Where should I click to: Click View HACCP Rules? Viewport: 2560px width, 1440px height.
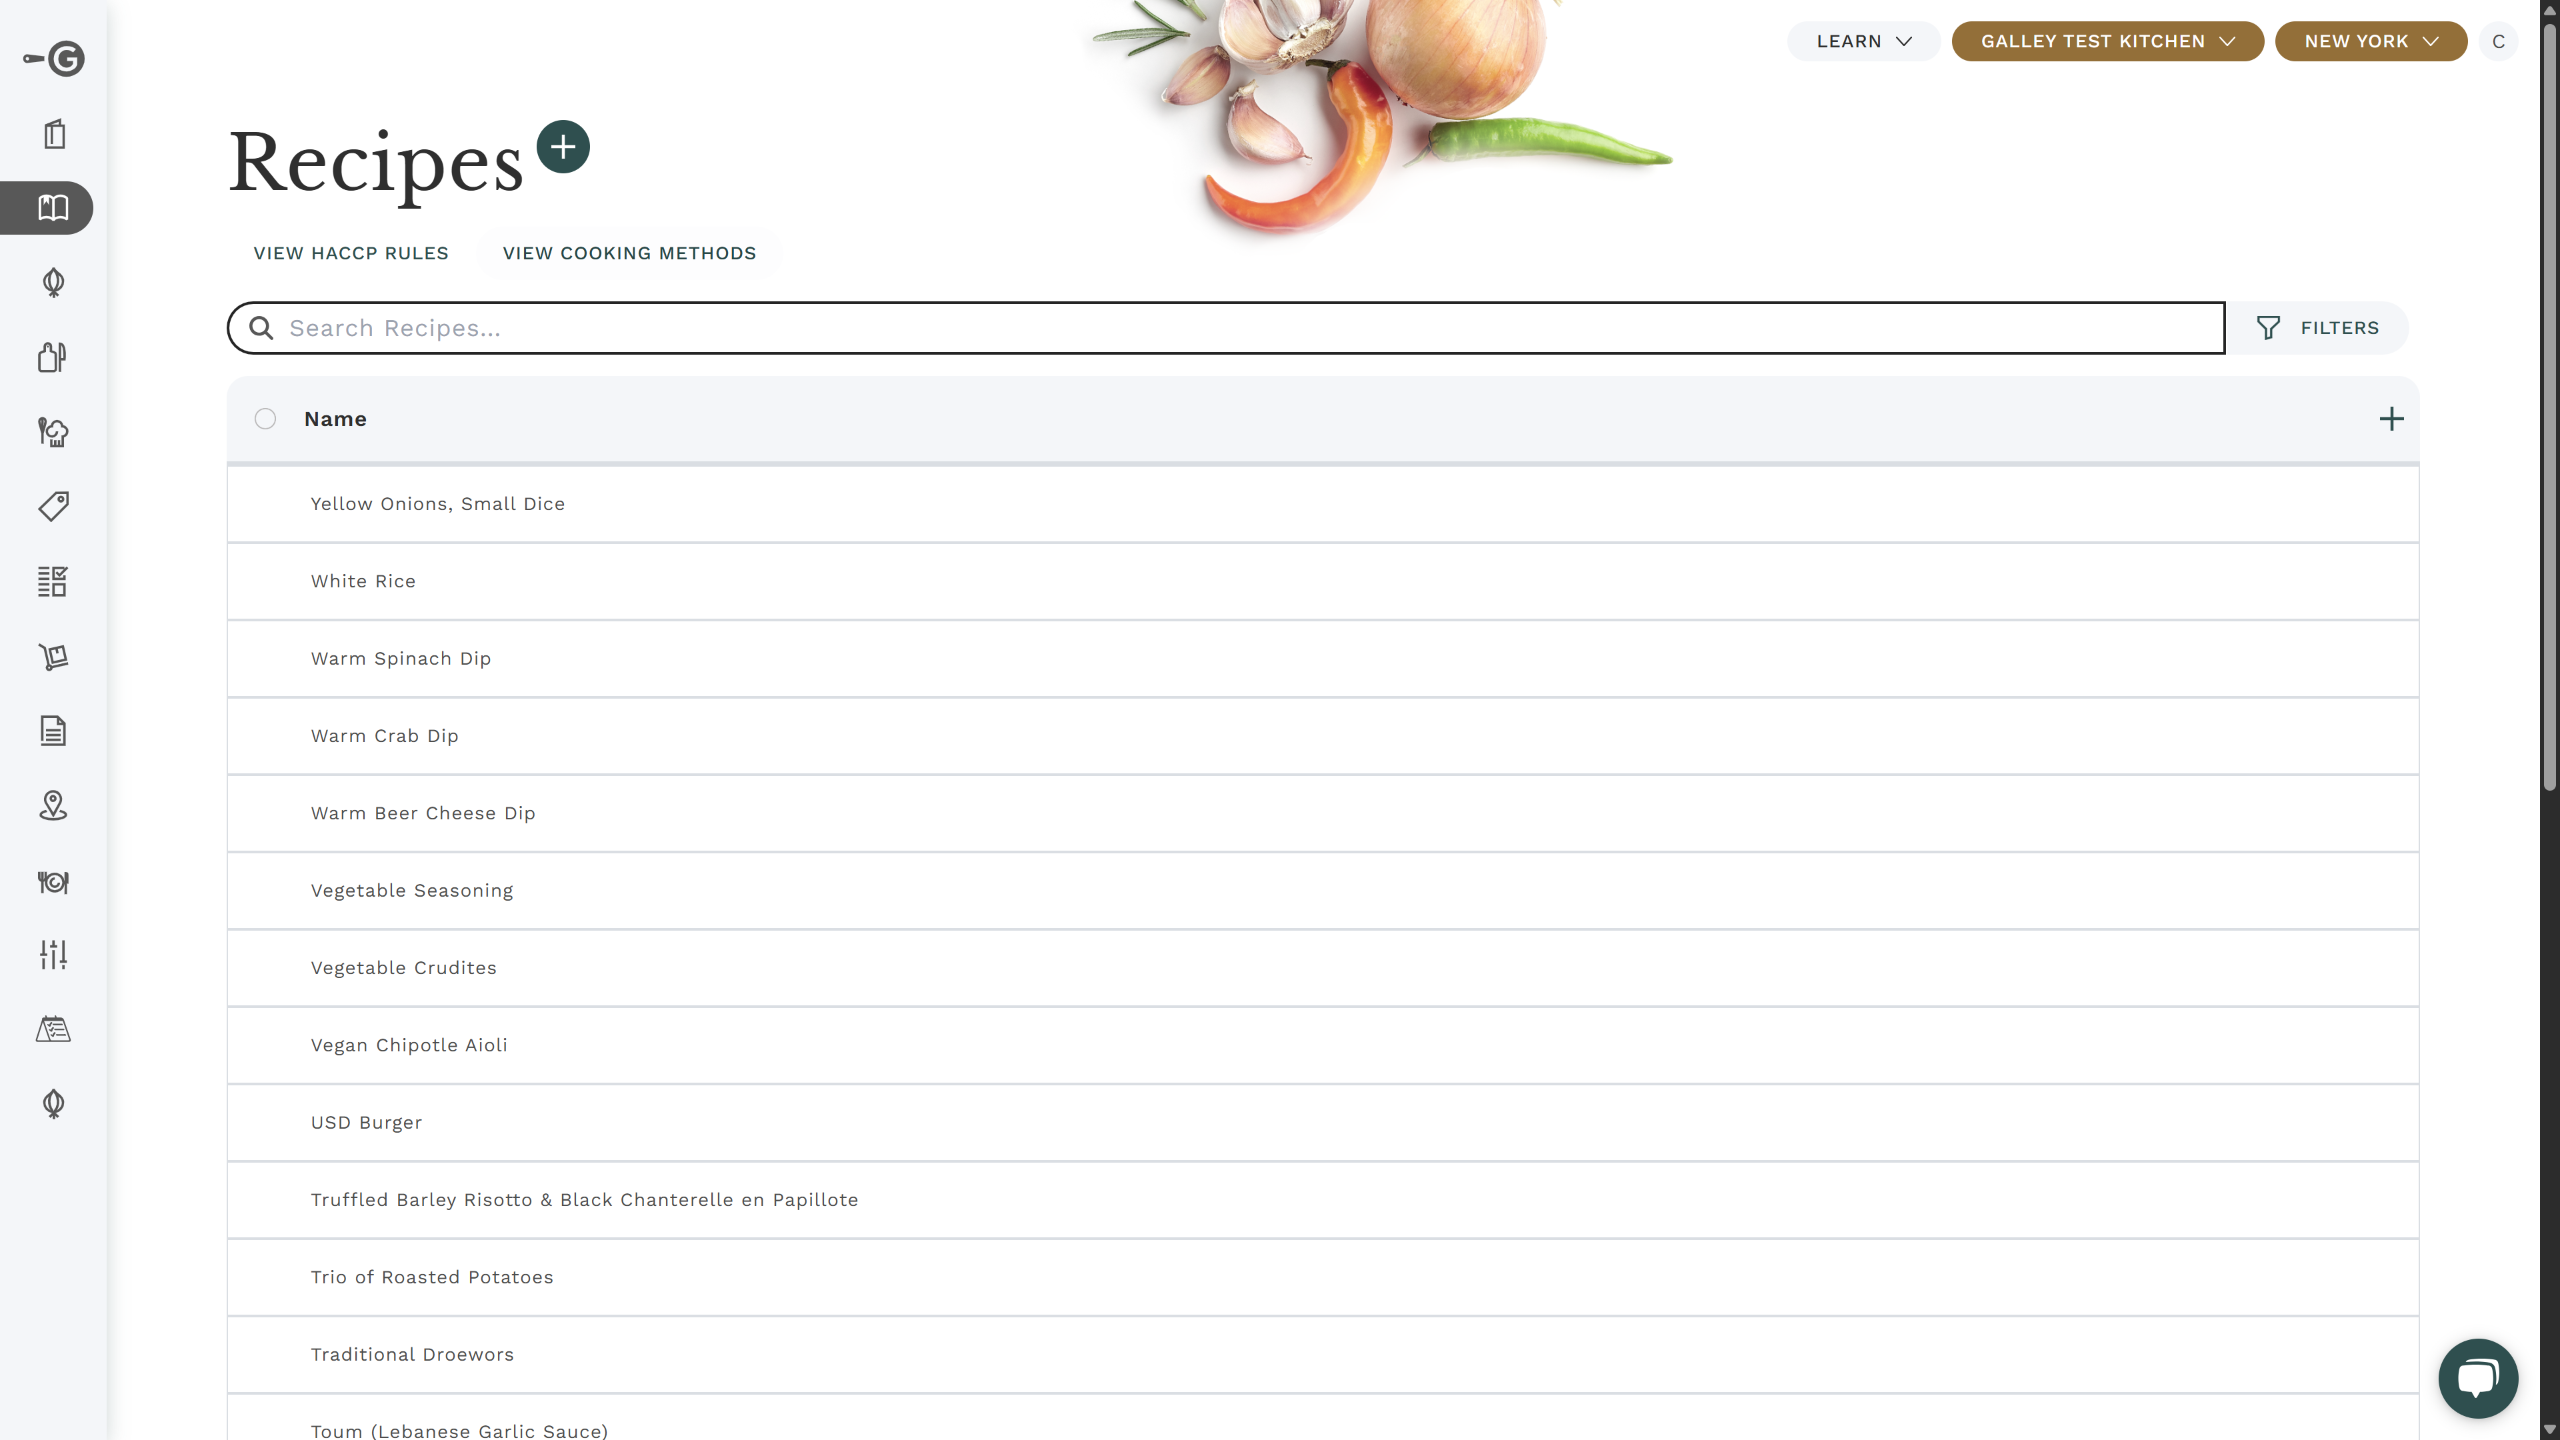tap(351, 253)
